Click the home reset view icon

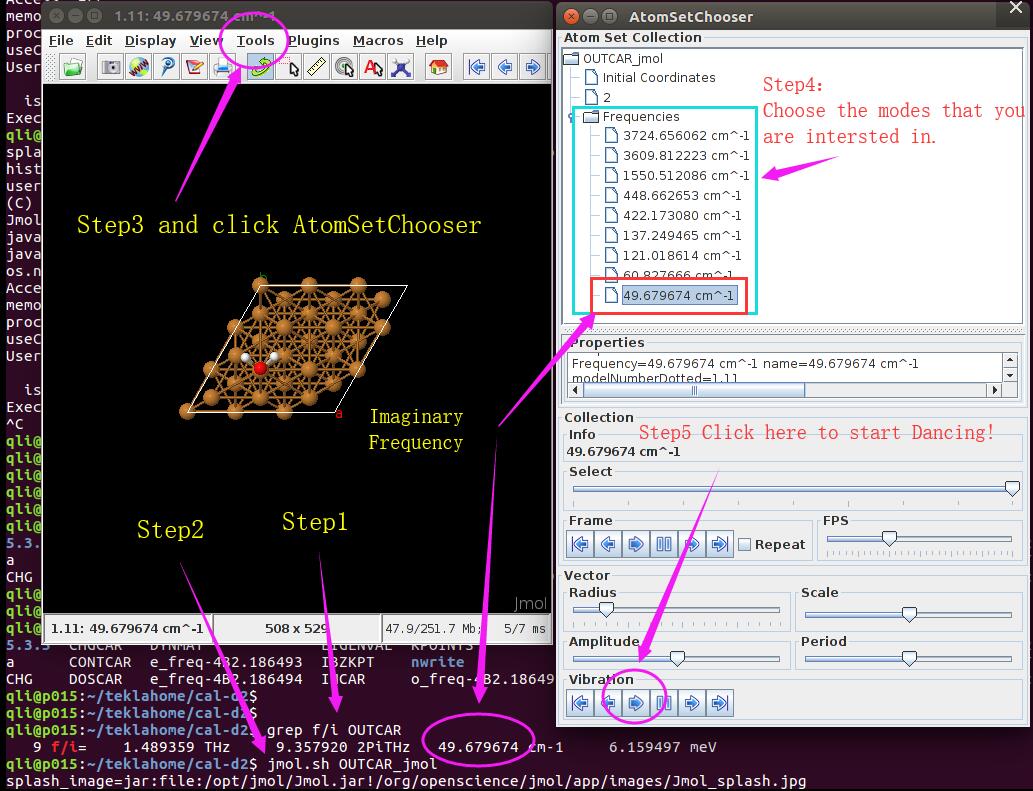coord(437,67)
